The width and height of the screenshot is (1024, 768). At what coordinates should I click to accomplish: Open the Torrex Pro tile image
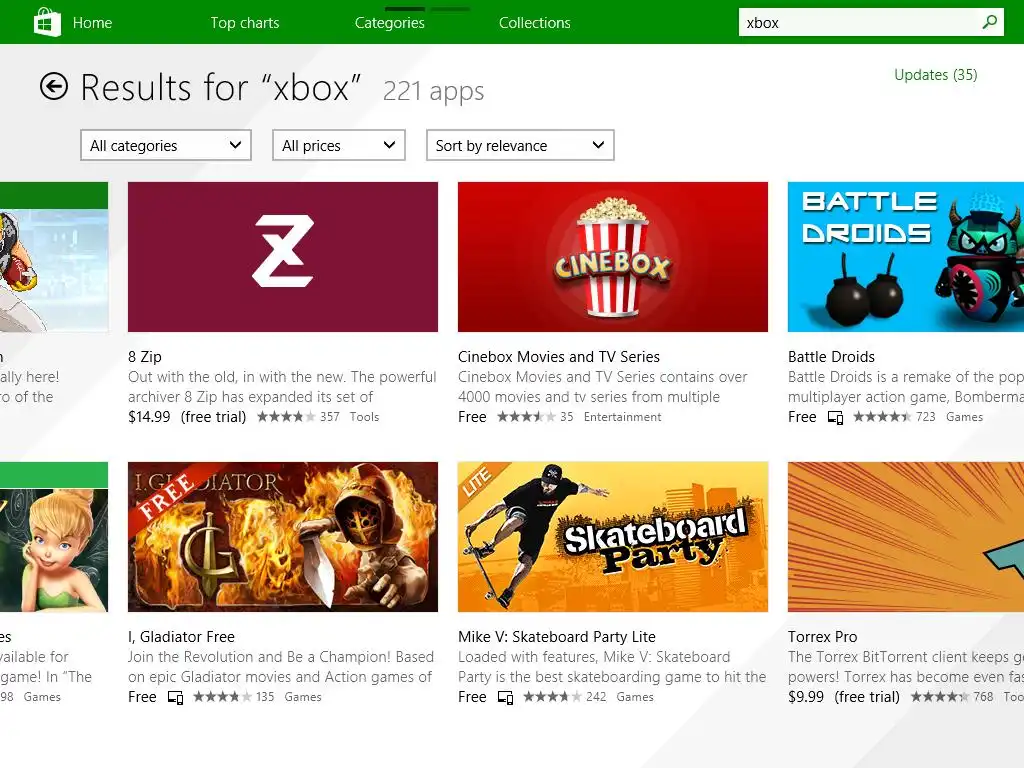905,537
